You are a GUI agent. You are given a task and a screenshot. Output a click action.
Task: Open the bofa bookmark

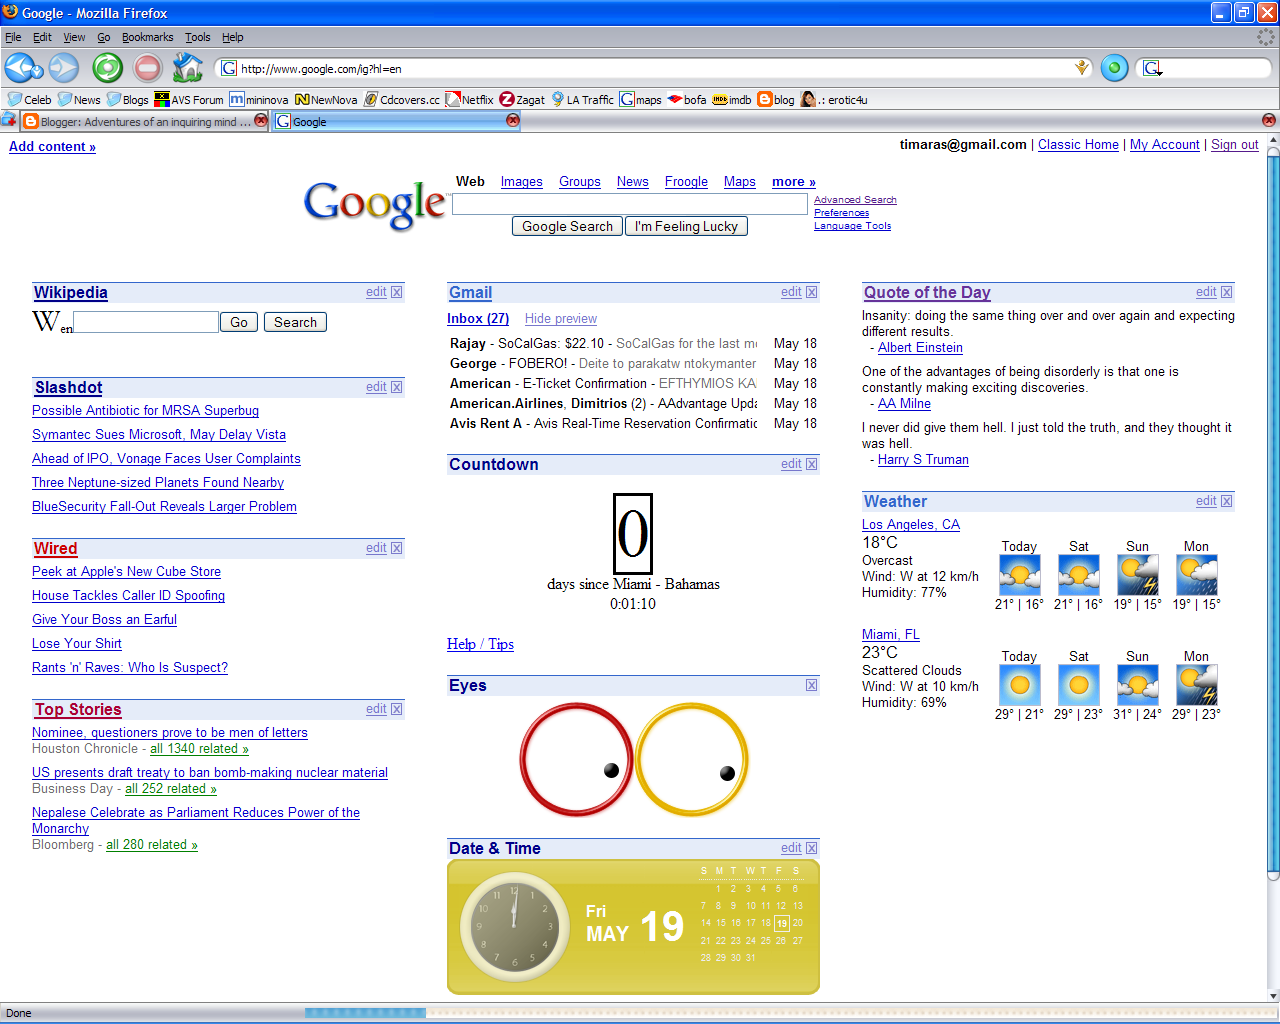click(x=687, y=99)
